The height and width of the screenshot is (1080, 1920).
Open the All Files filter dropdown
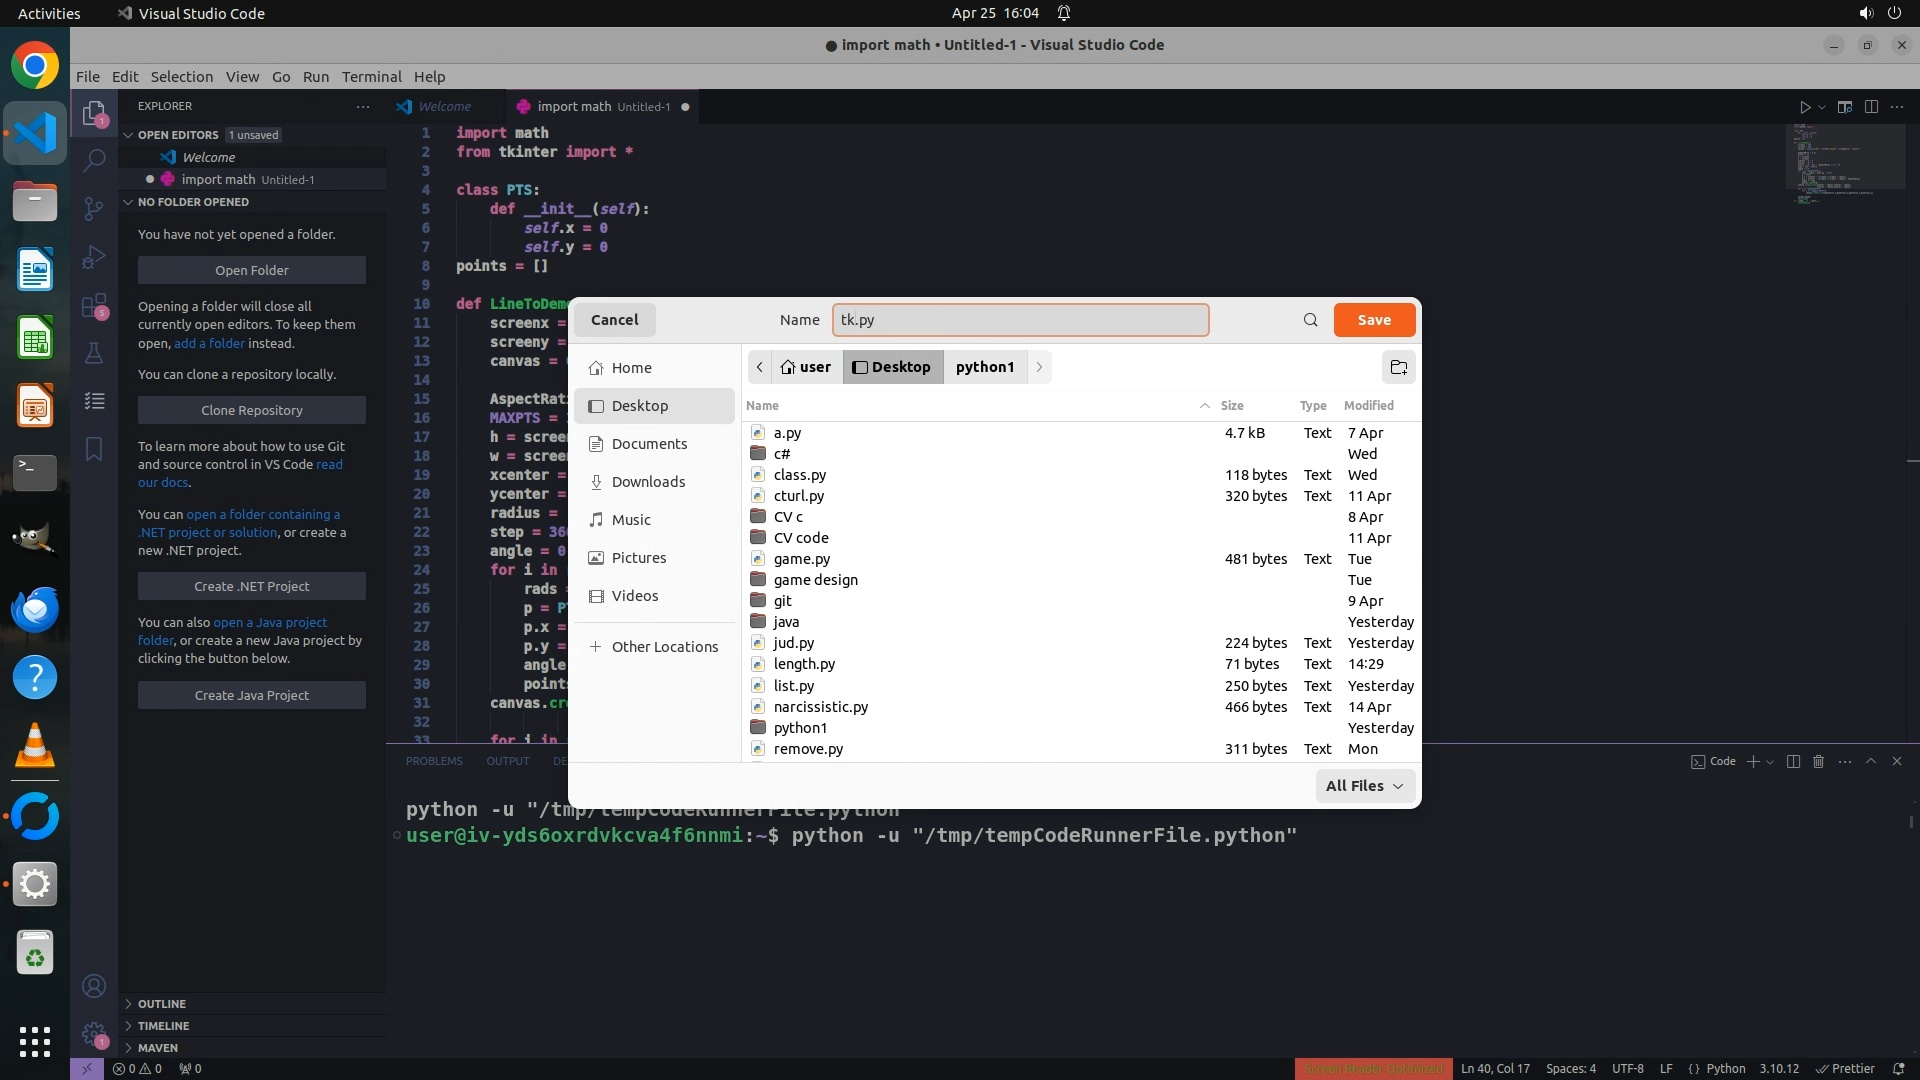coord(1364,786)
